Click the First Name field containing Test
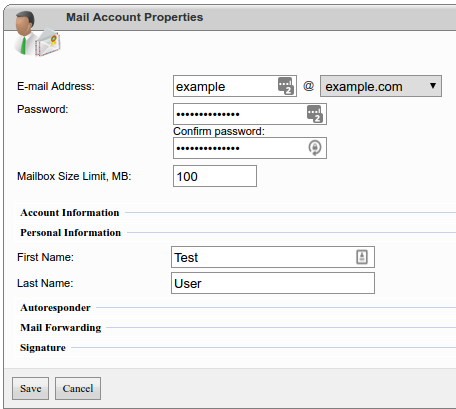 coord(273,257)
